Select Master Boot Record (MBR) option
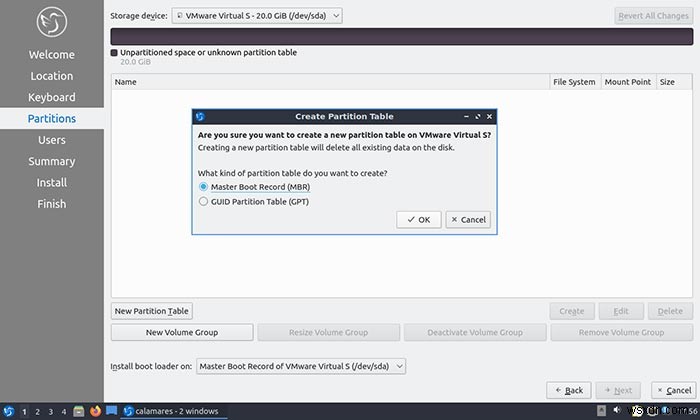The width and height of the screenshot is (700, 420). [x=254, y=187]
